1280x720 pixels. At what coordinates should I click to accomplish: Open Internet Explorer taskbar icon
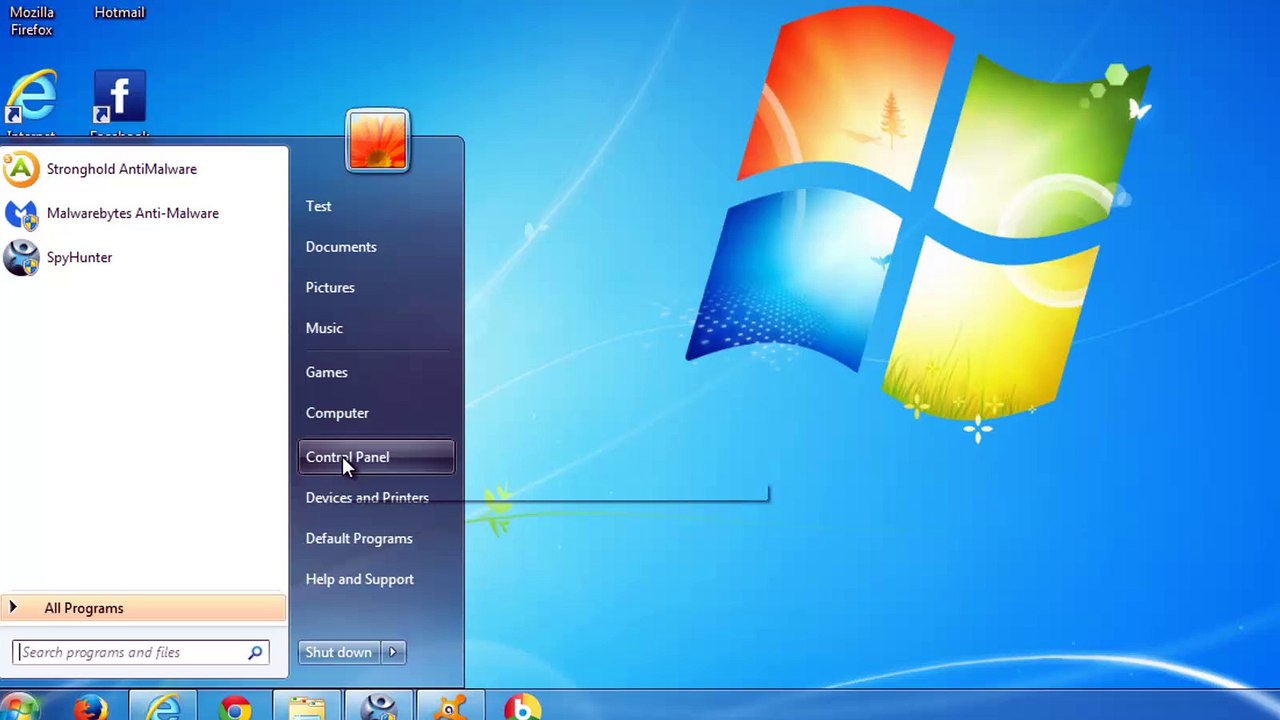point(163,708)
